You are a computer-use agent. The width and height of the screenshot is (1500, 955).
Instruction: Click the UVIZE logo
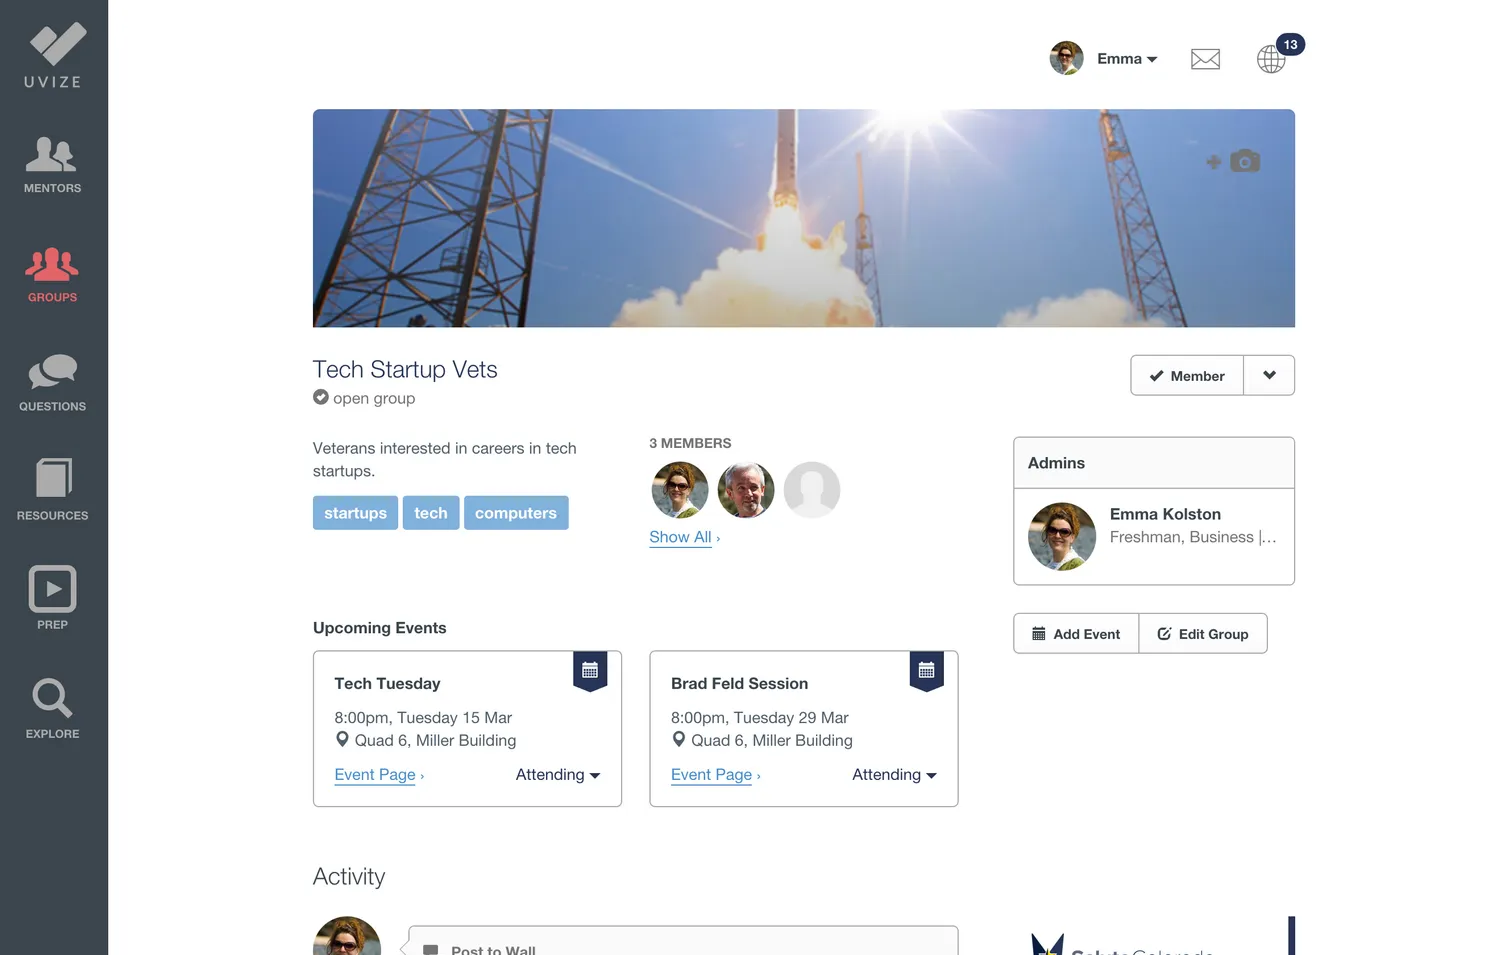point(54,55)
